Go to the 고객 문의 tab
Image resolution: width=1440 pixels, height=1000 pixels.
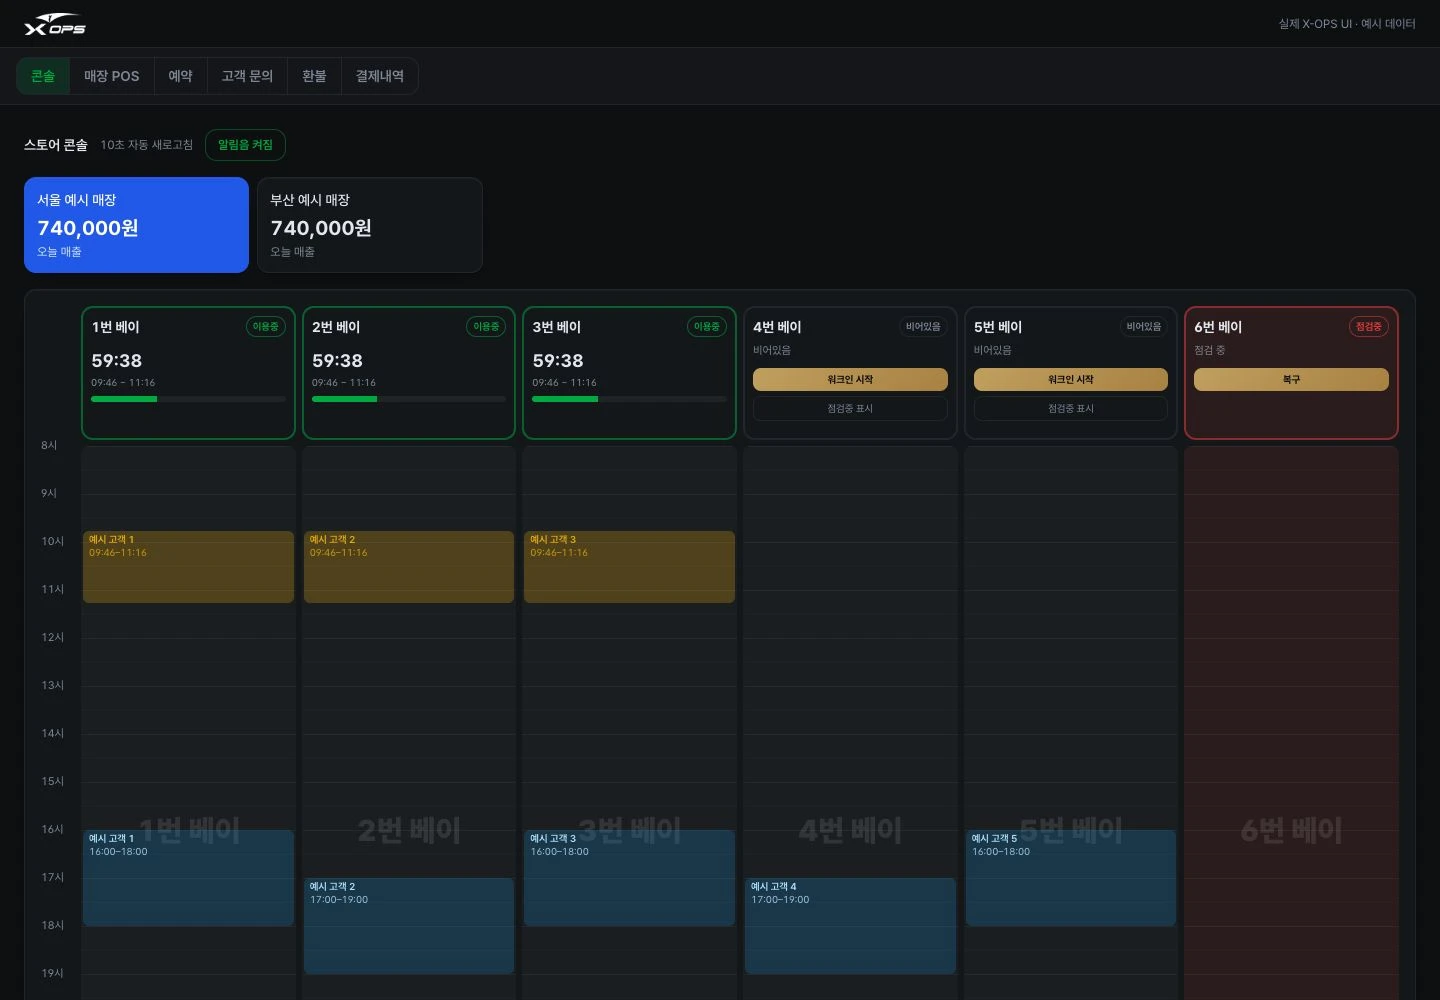point(247,76)
